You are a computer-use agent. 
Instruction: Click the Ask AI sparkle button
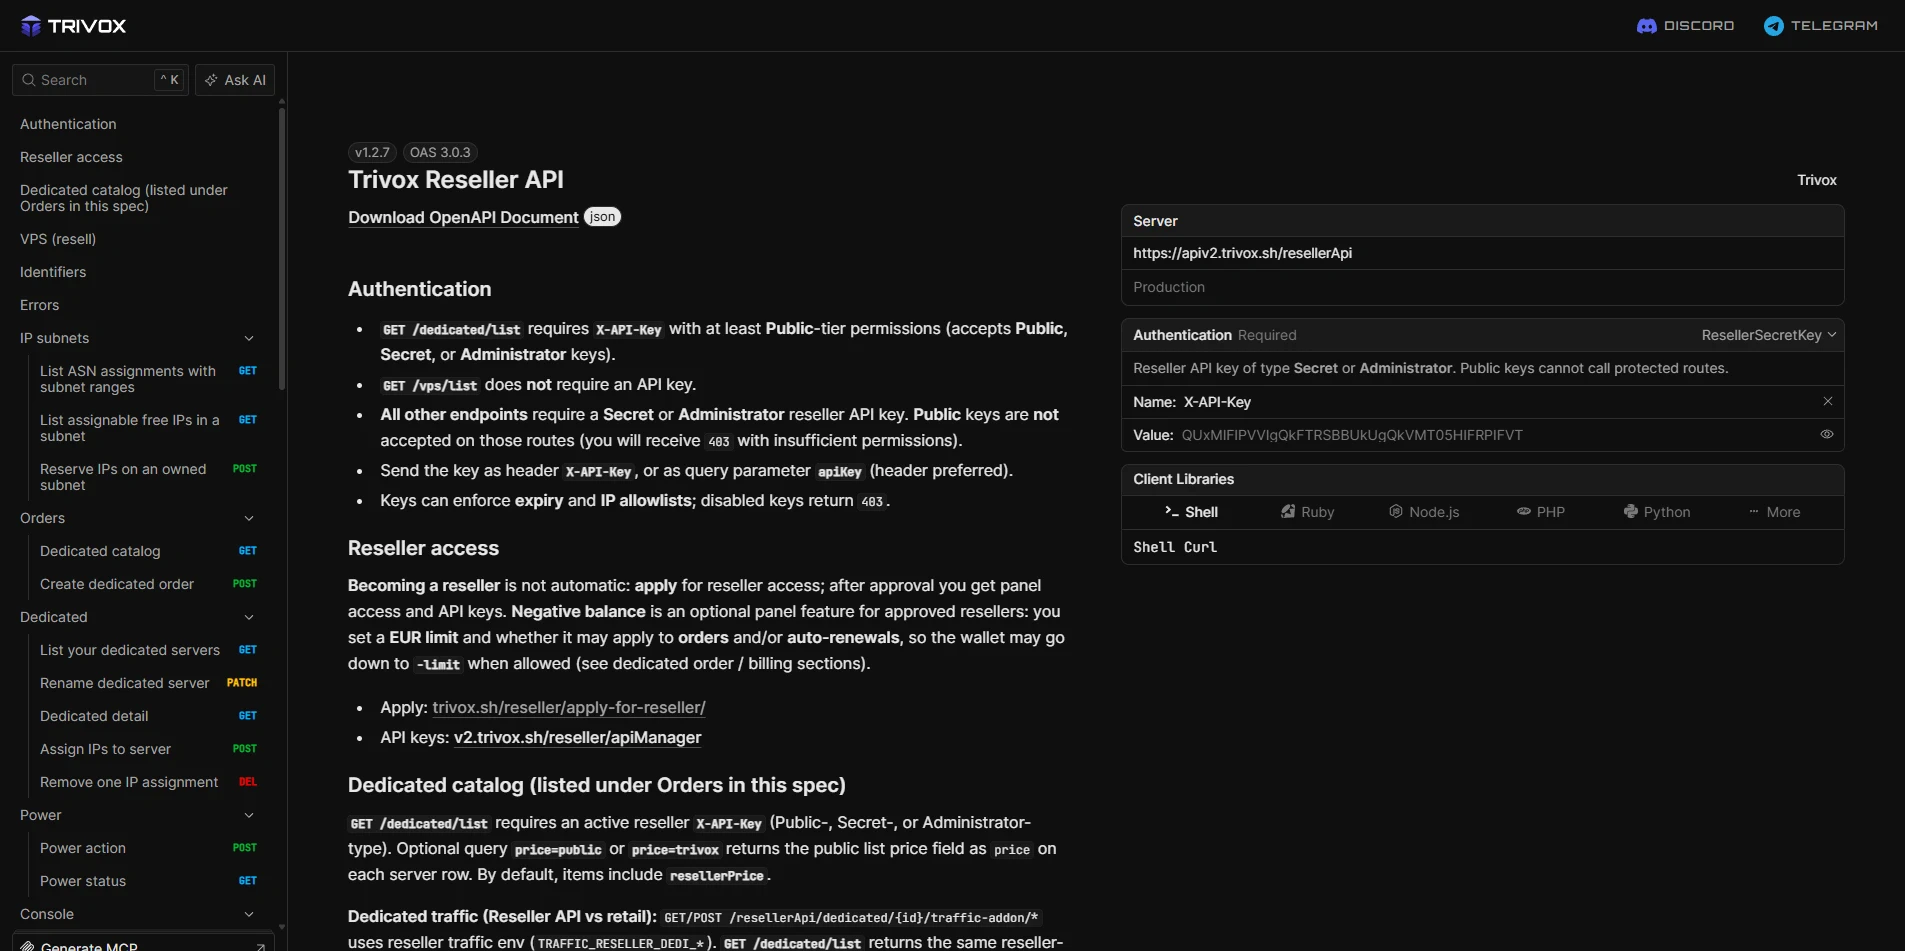click(x=235, y=80)
